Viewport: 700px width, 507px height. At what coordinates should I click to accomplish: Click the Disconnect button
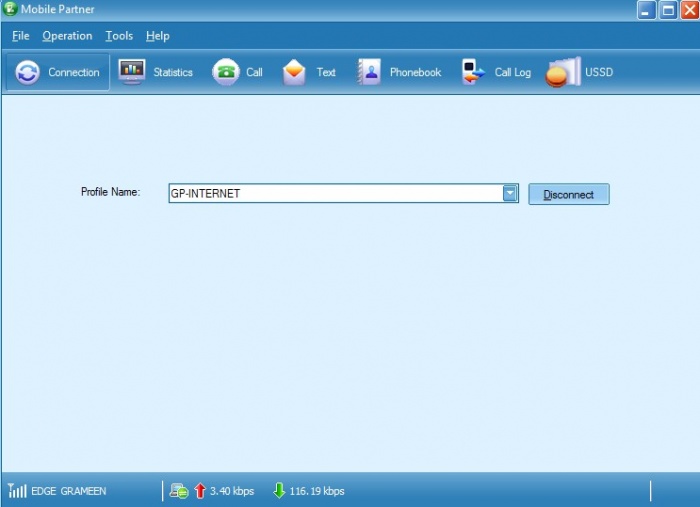569,194
